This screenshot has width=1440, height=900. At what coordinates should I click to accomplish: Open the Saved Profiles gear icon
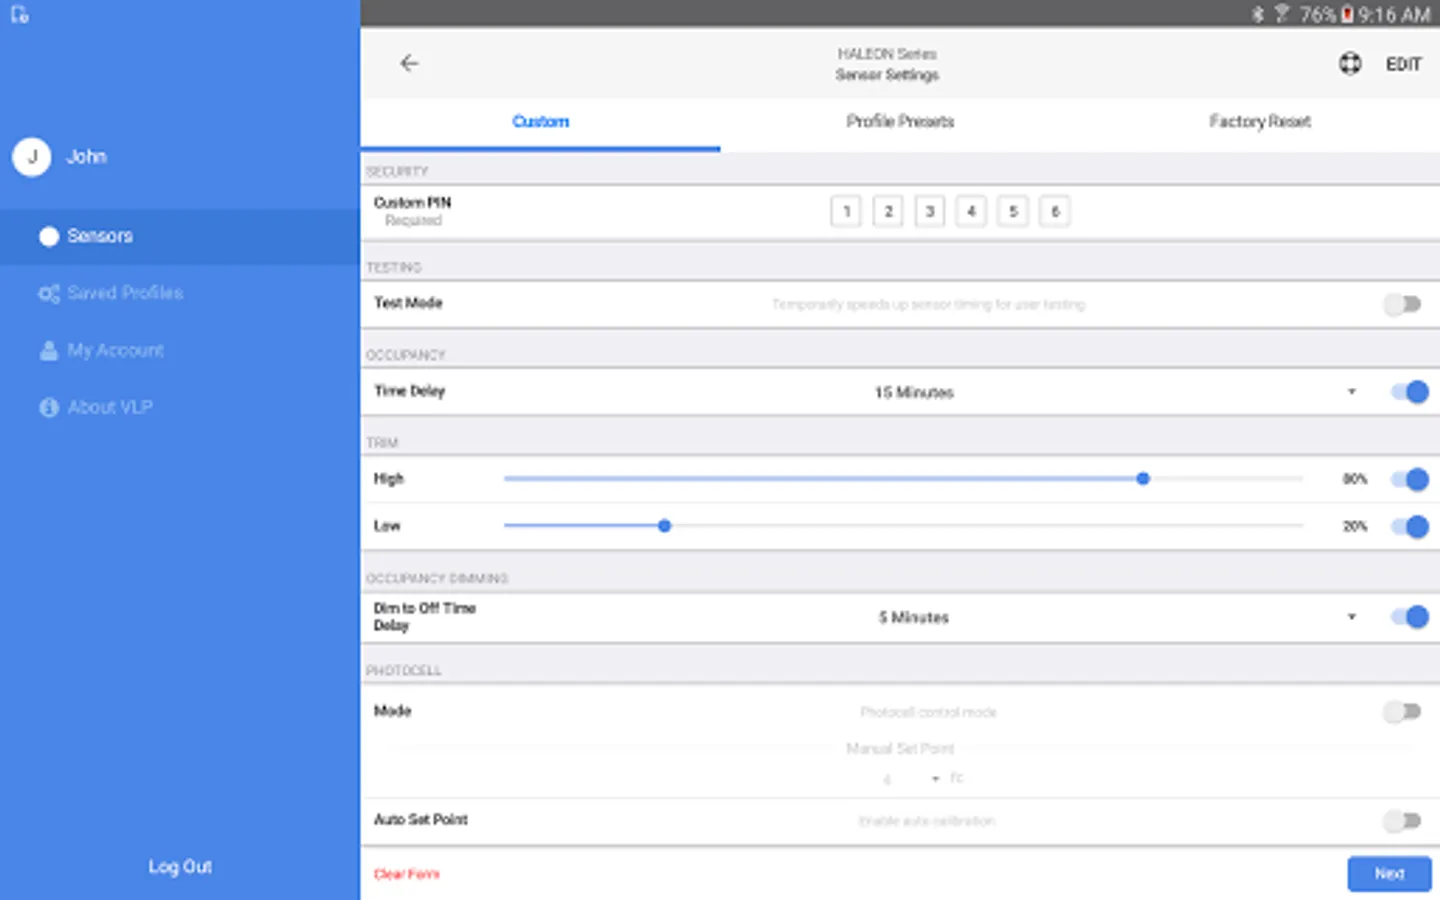pos(48,293)
